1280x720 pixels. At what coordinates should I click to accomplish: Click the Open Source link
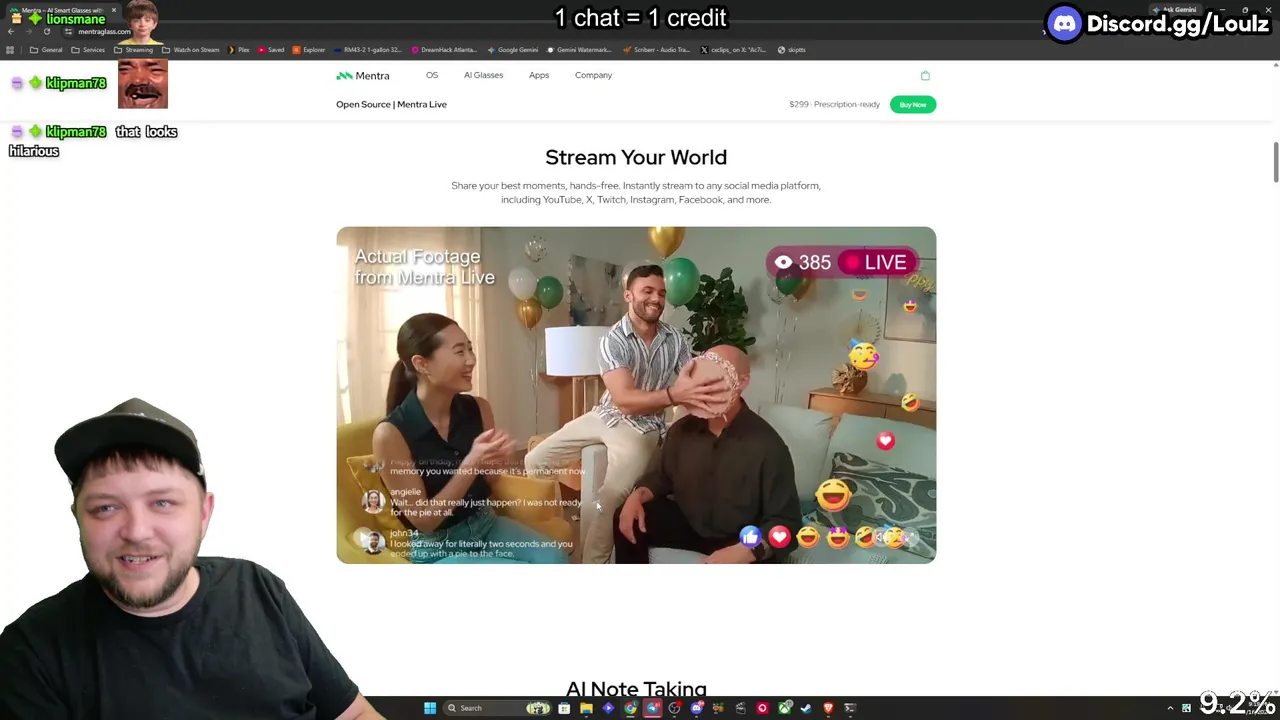[x=363, y=104]
